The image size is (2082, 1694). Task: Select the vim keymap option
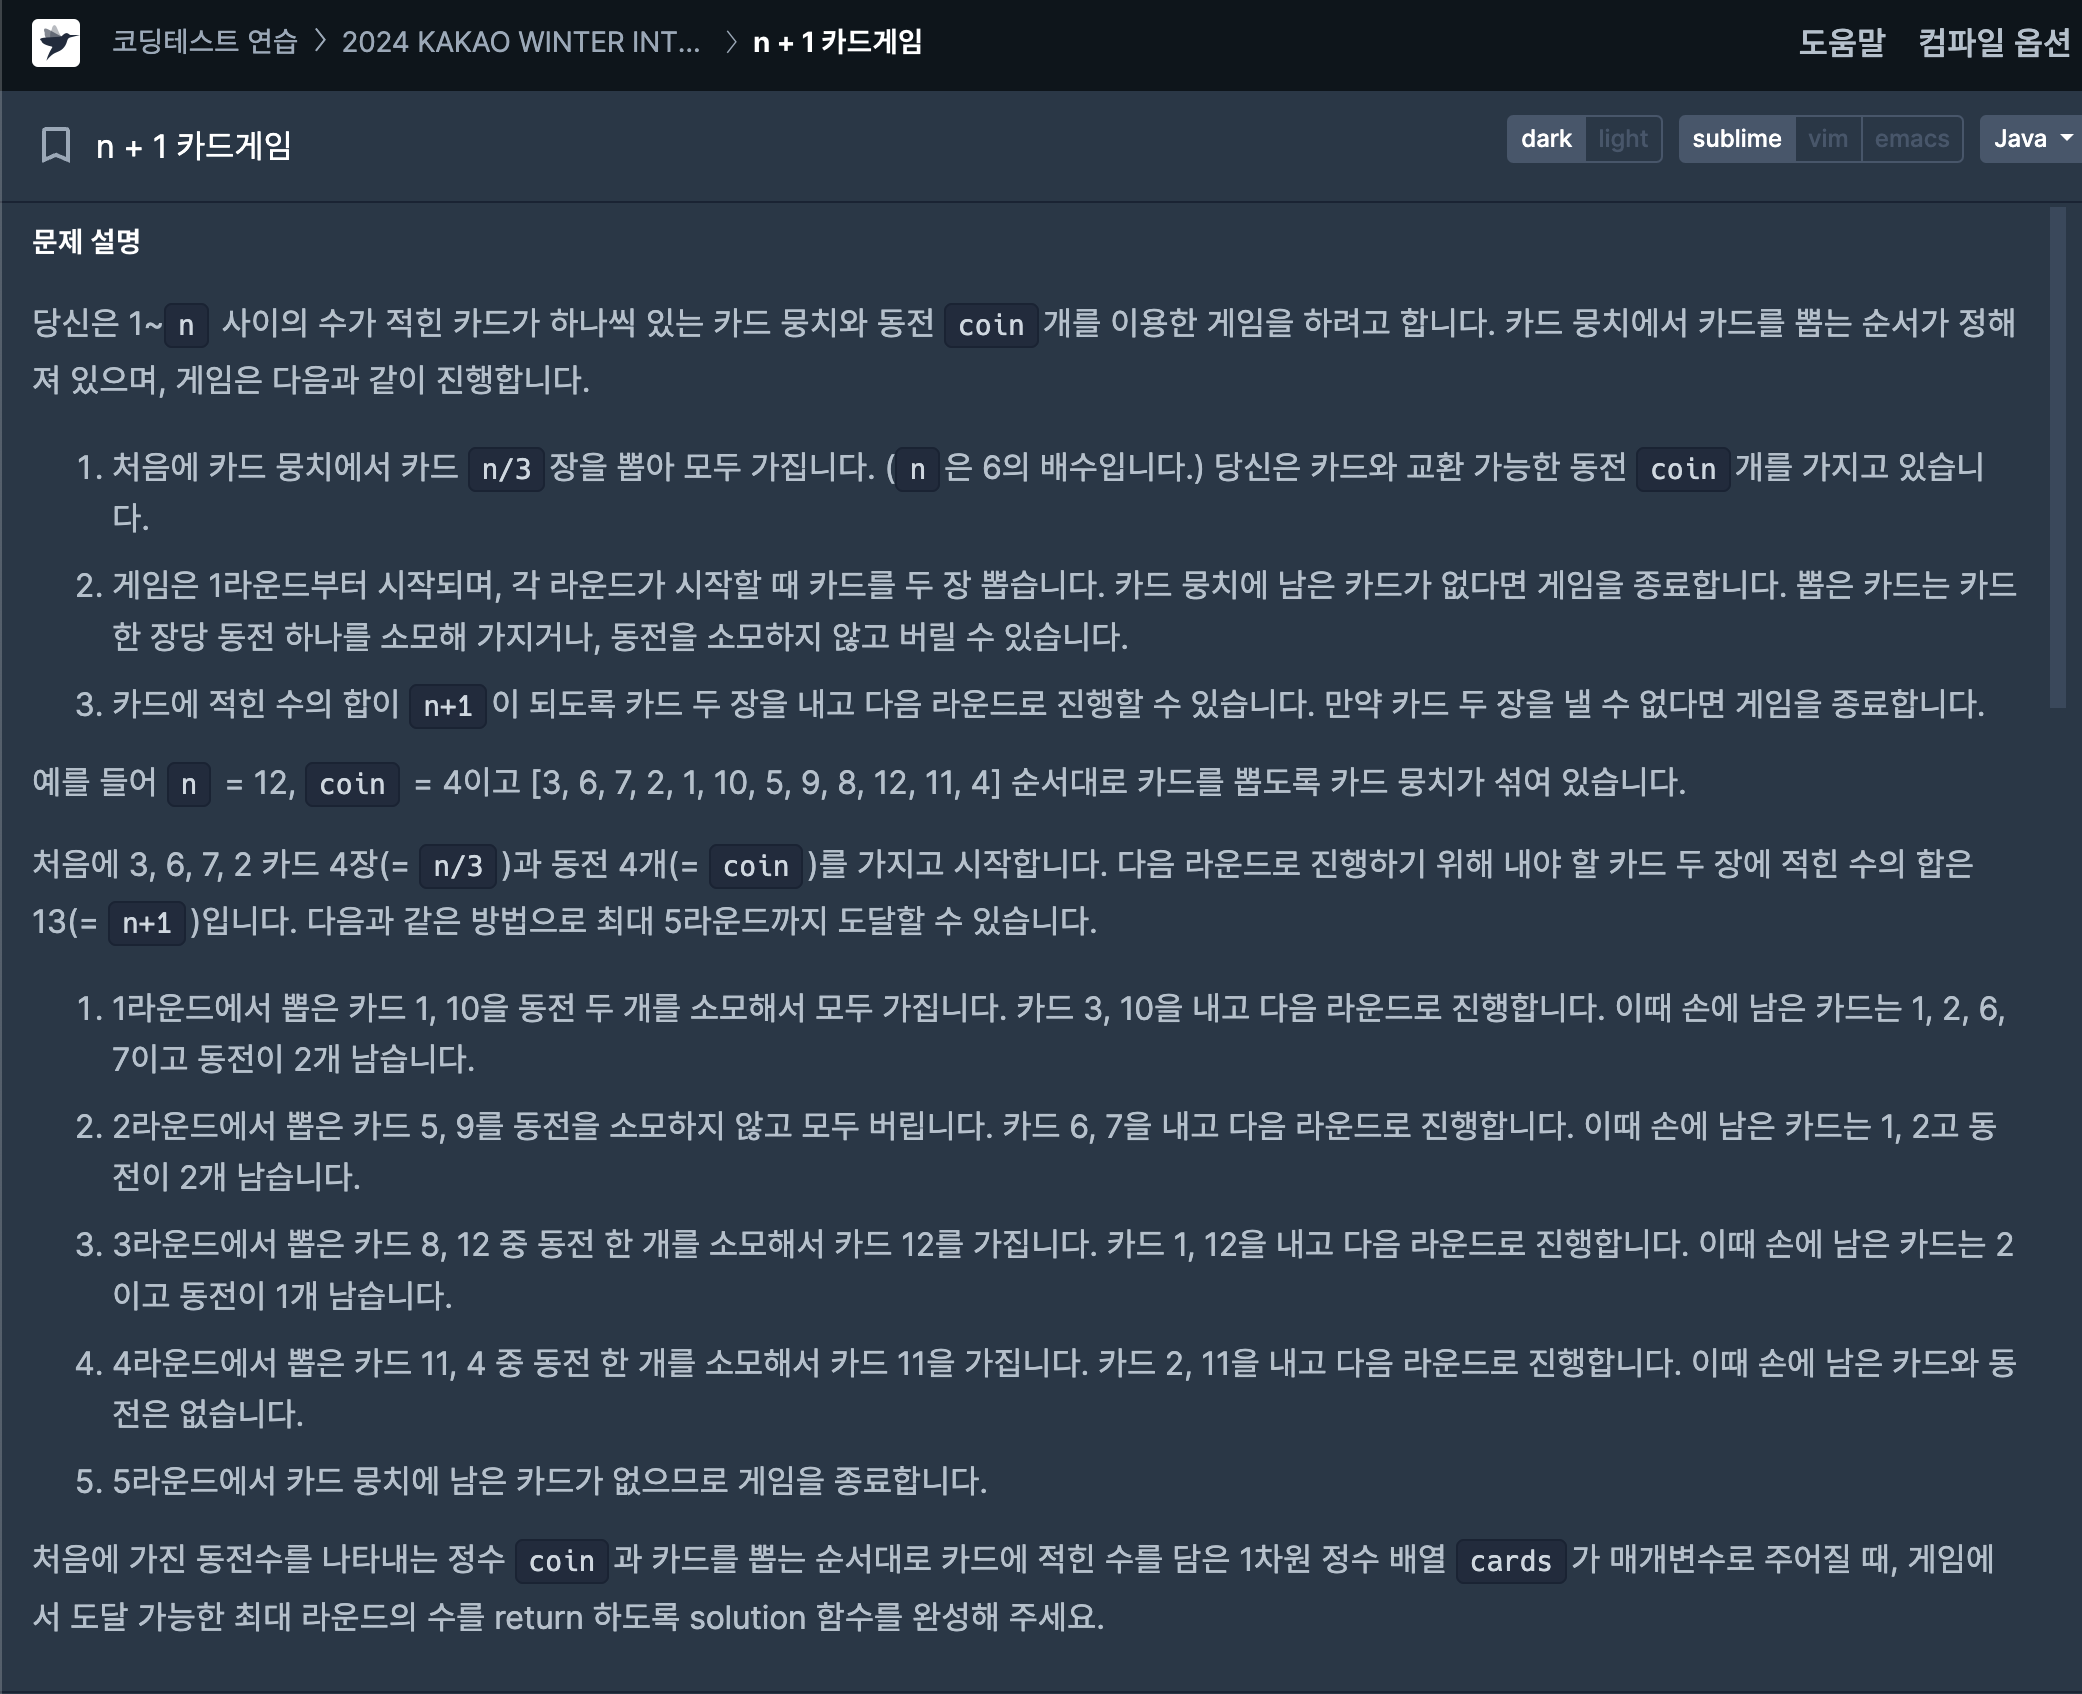[x=1827, y=139]
